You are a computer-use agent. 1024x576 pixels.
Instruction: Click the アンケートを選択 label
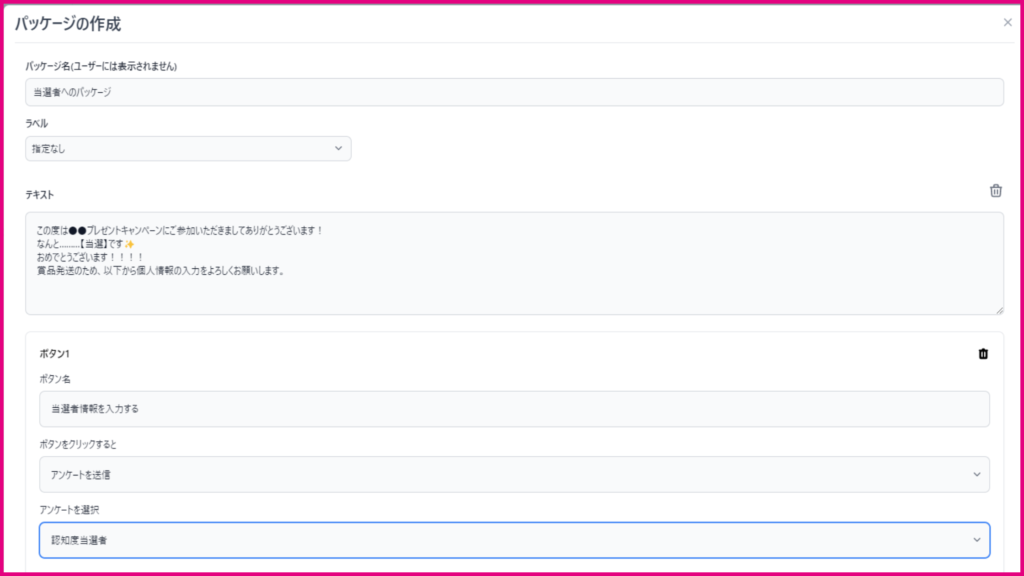[69, 510]
